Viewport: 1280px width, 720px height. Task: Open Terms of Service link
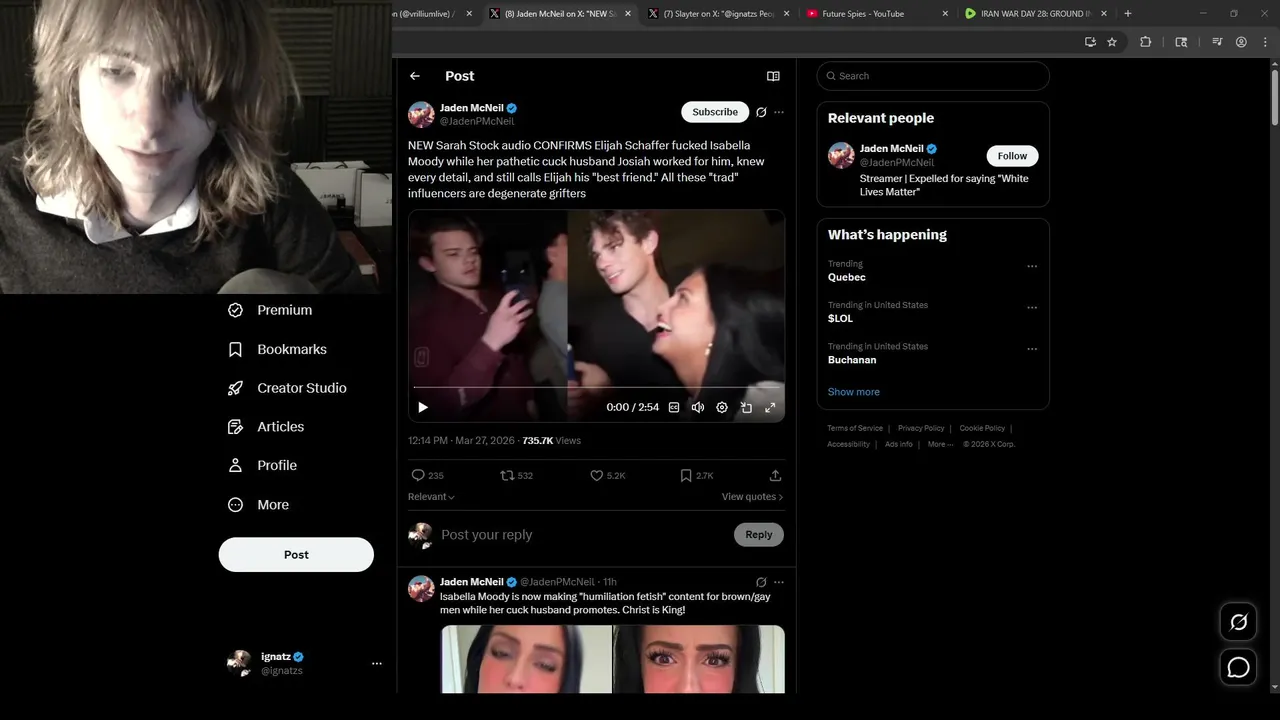click(x=855, y=428)
